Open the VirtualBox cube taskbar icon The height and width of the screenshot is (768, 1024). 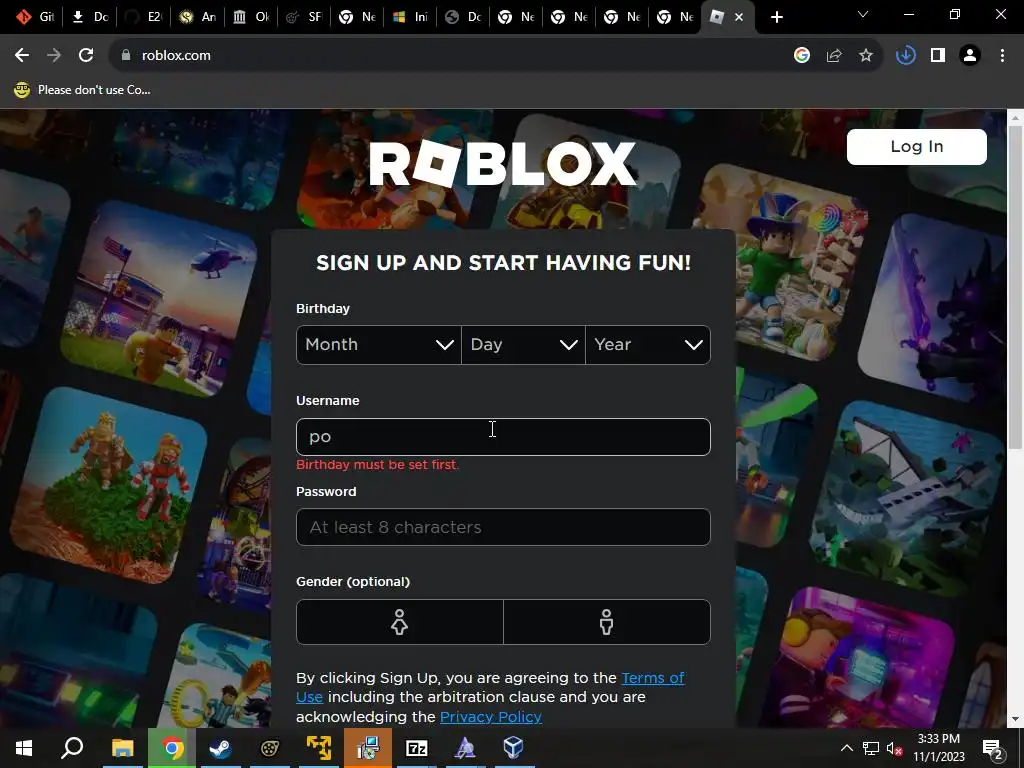pos(513,748)
